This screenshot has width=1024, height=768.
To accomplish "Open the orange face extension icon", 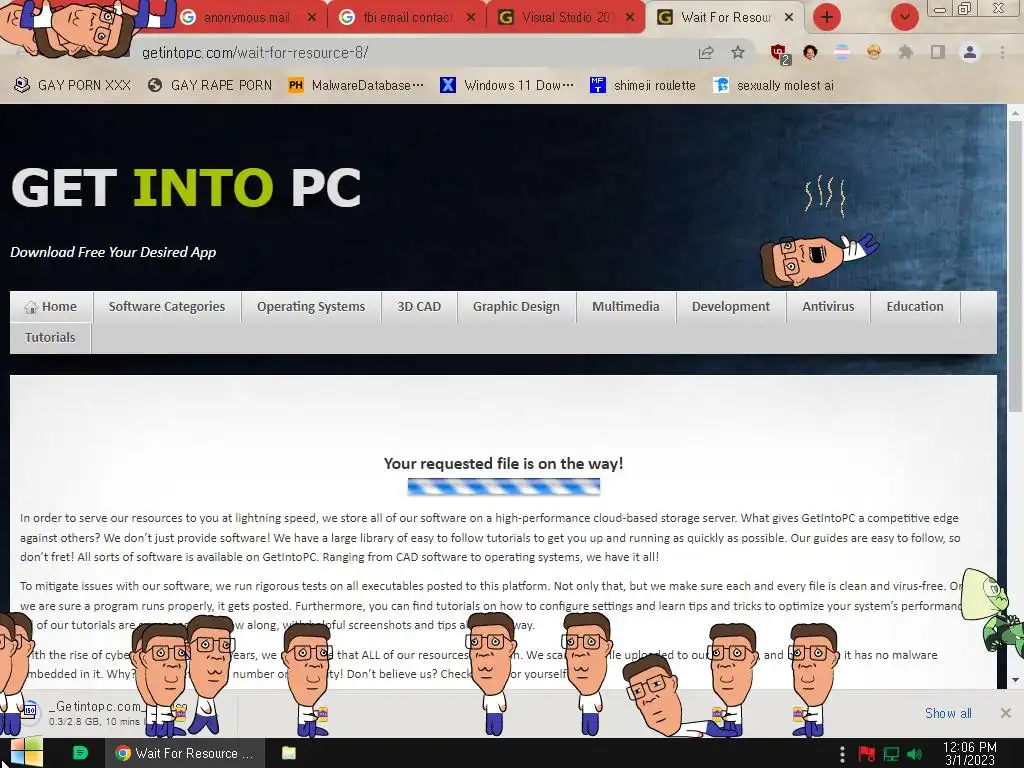I will 874,52.
